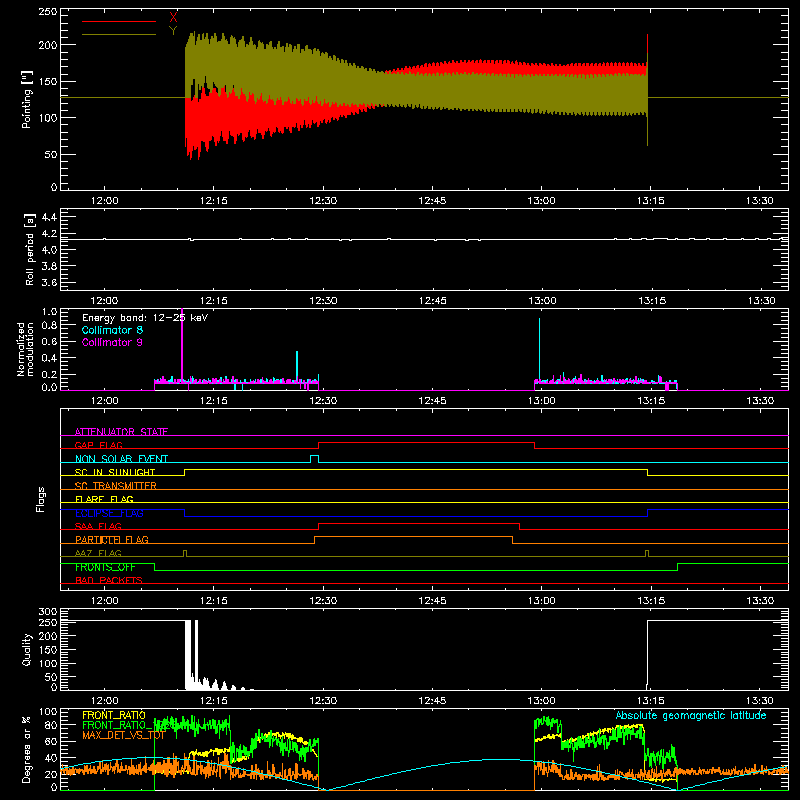Click the Normalized modulation axis title
Screen dimensions: 800x800
pos(25,349)
